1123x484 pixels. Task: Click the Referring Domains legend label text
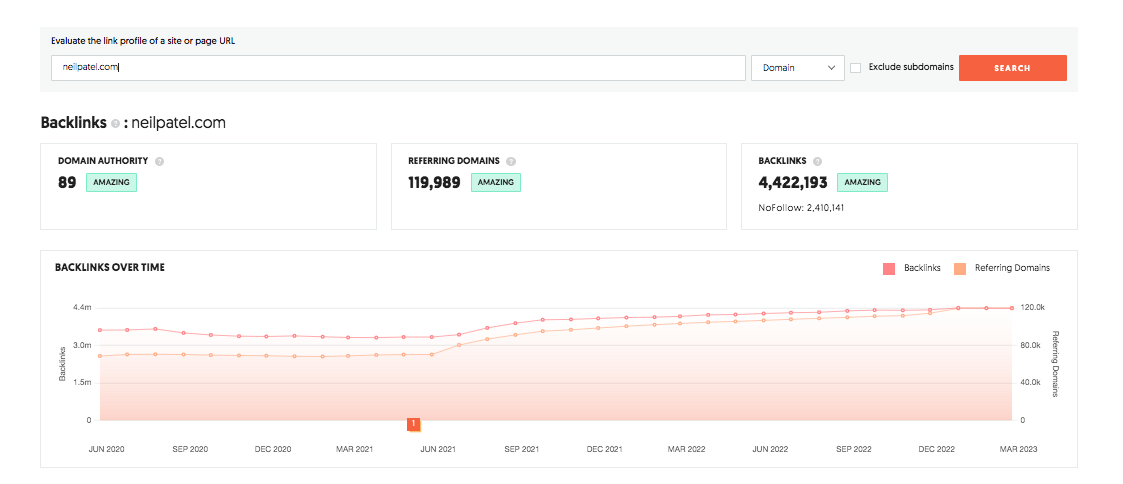1011,268
